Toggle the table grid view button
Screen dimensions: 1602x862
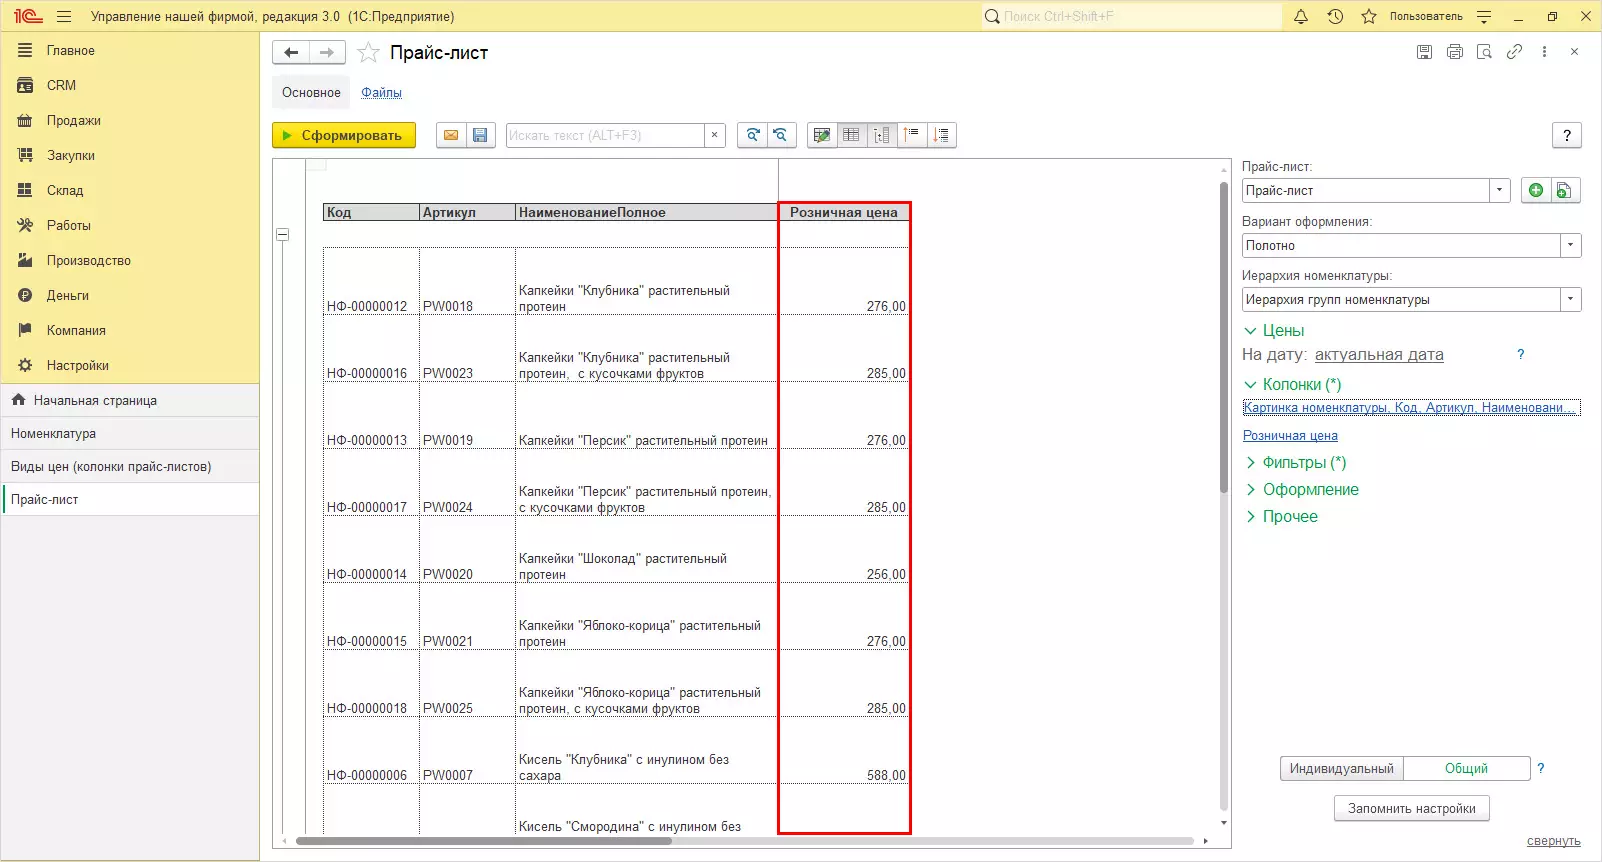pos(851,135)
